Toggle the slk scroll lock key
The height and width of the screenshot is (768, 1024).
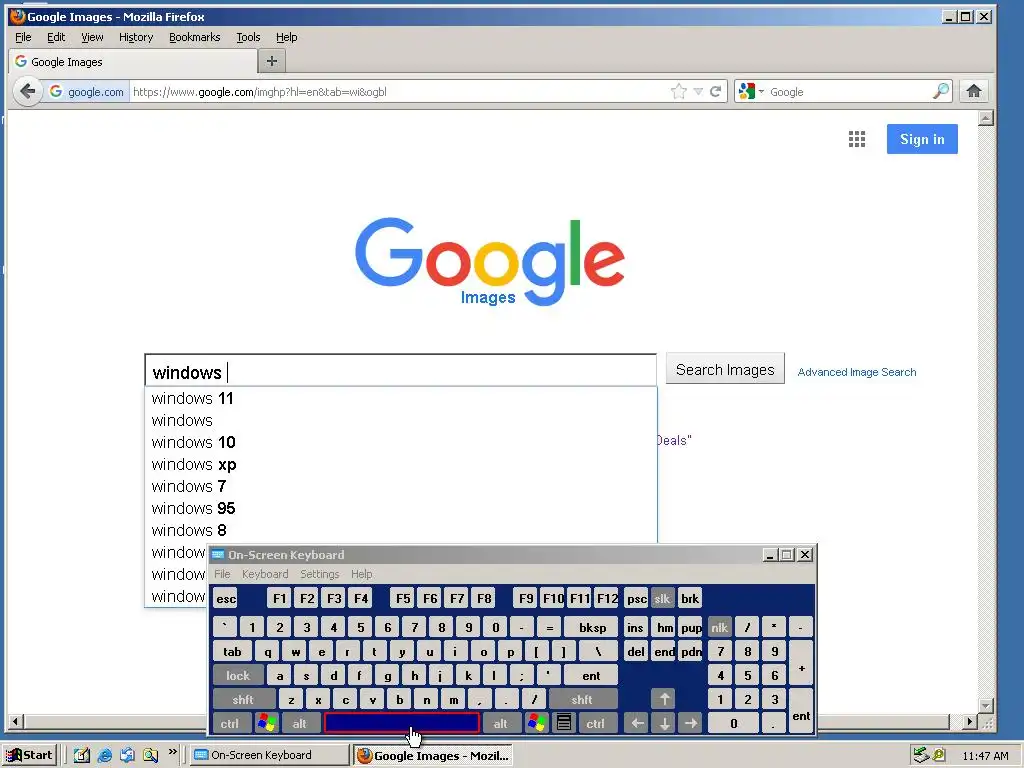[x=662, y=598]
